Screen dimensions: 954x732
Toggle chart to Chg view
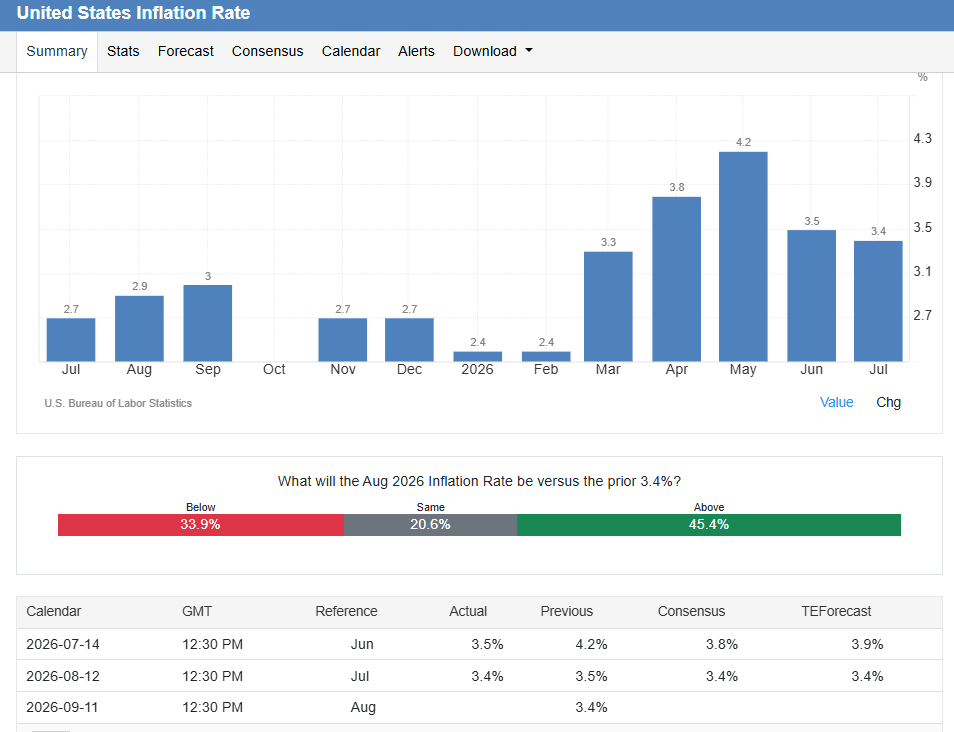tap(888, 402)
